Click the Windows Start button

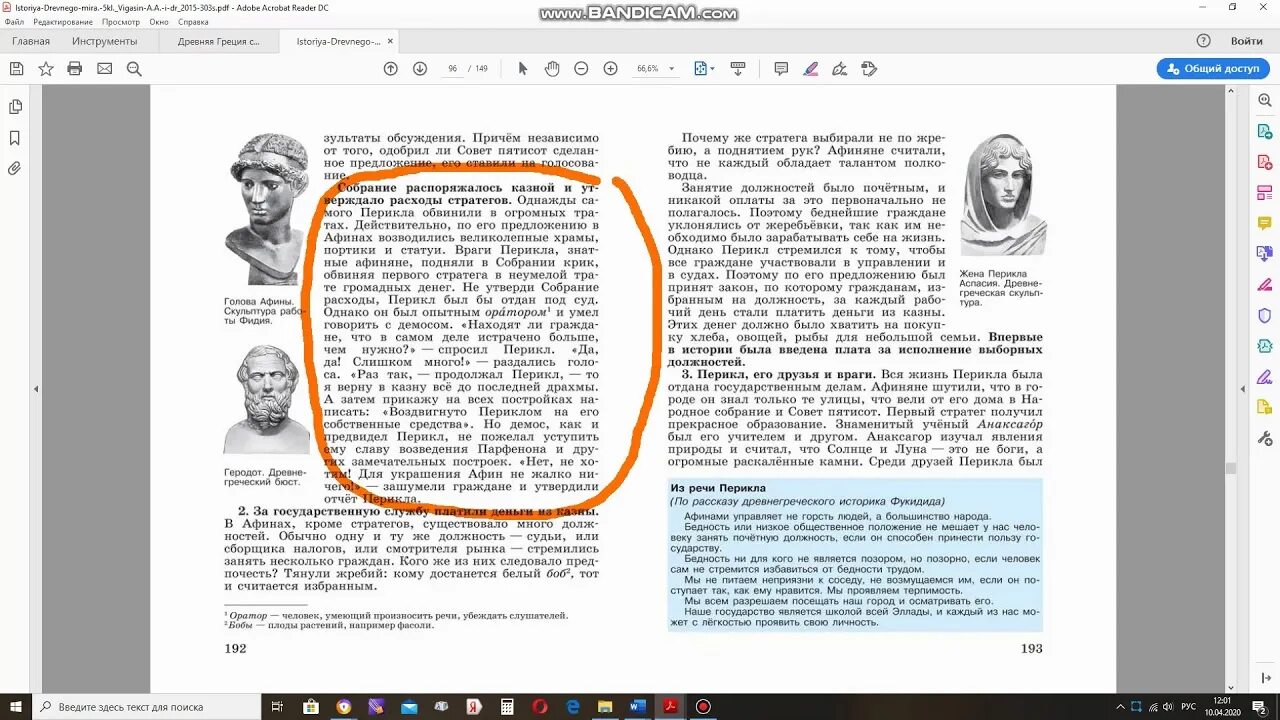click(x=16, y=706)
